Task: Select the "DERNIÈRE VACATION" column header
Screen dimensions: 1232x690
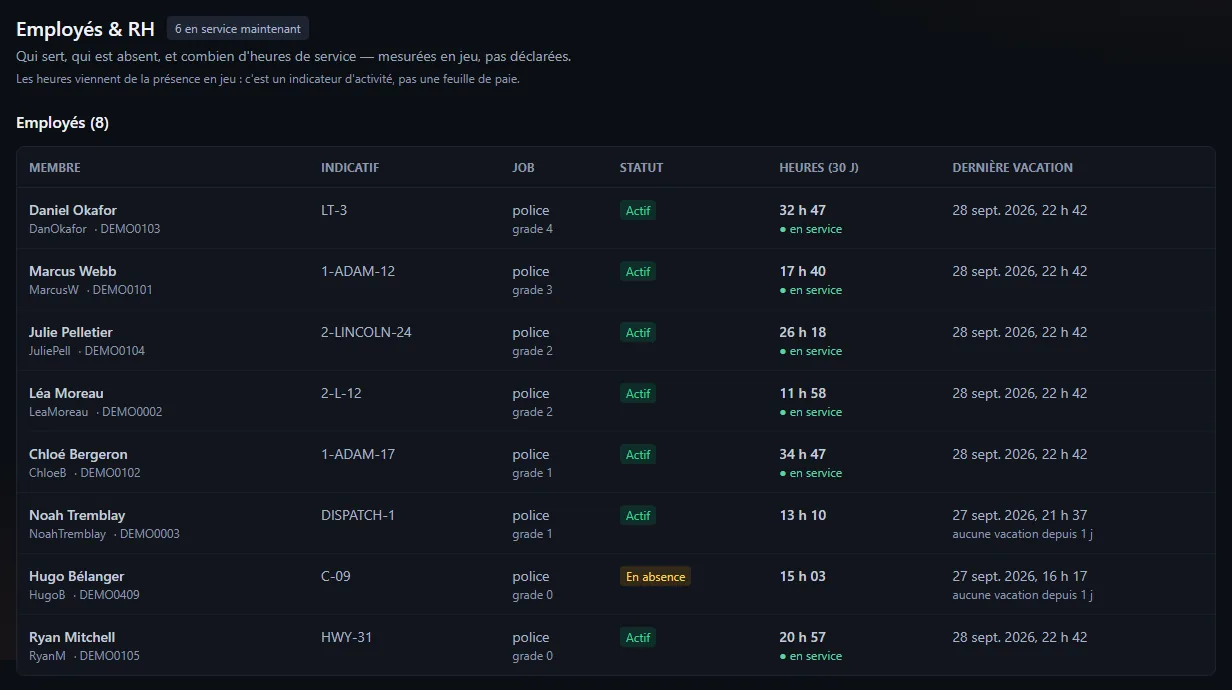Action: pyautogui.click(x=1012, y=168)
